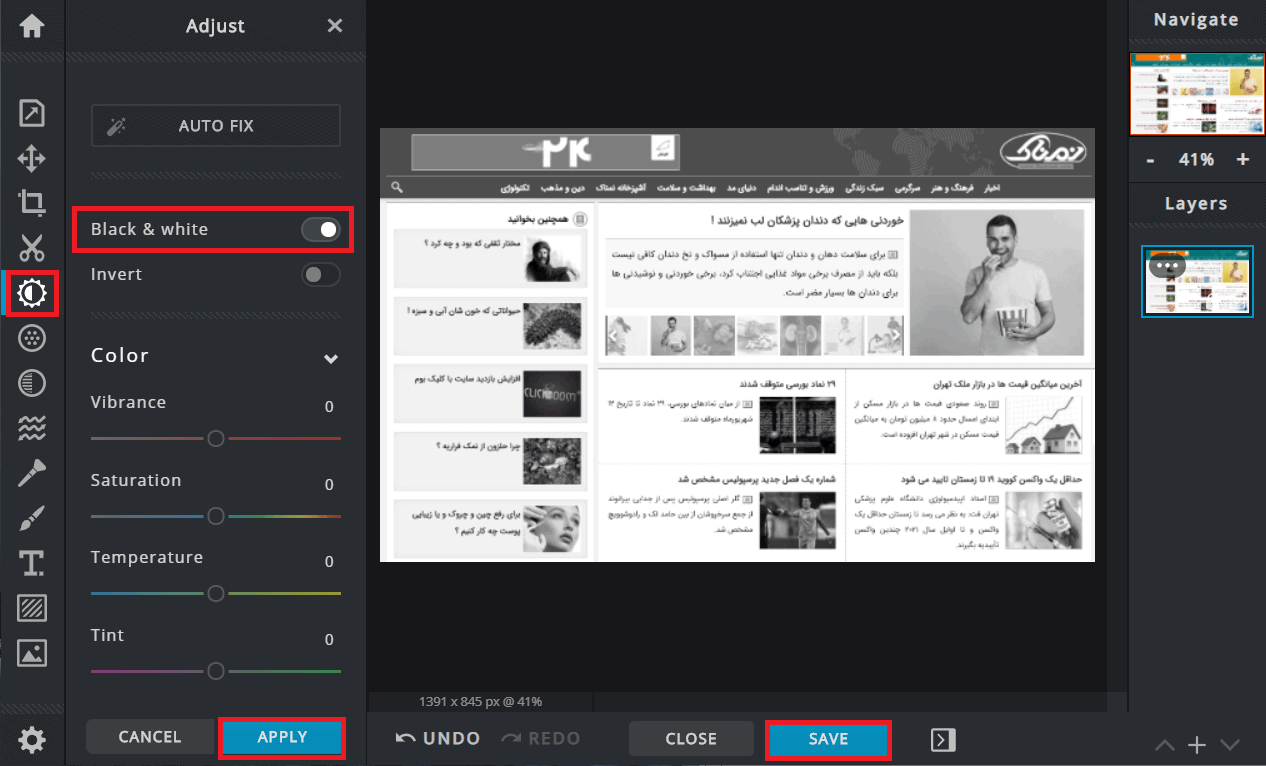
Task: Click the image size status text
Action: [482, 702]
